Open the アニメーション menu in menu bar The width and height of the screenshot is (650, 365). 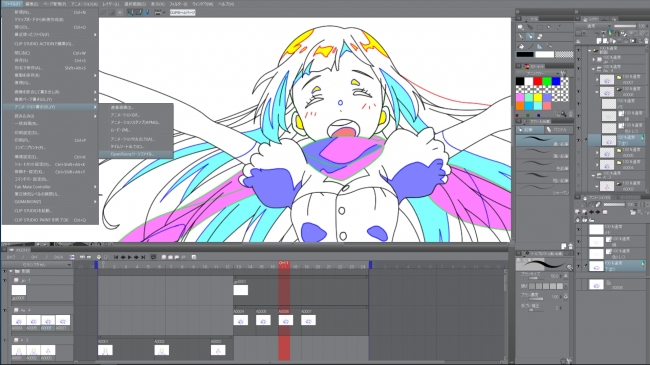tap(84, 4)
